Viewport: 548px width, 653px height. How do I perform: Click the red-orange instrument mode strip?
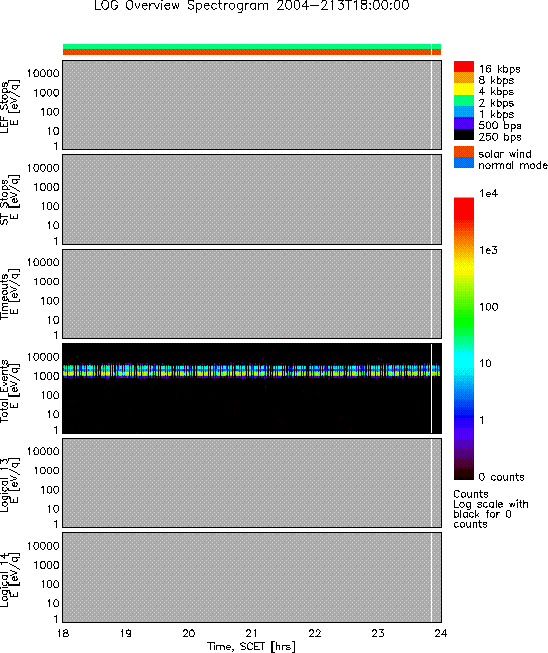[x=252, y=52]
